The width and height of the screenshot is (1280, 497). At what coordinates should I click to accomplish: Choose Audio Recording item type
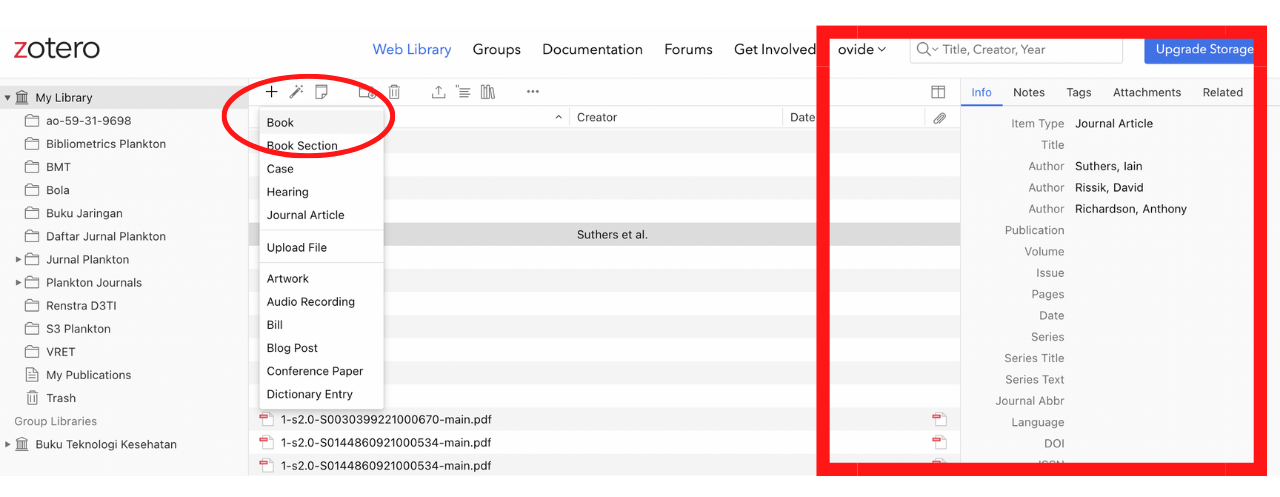tap(321, 302)
